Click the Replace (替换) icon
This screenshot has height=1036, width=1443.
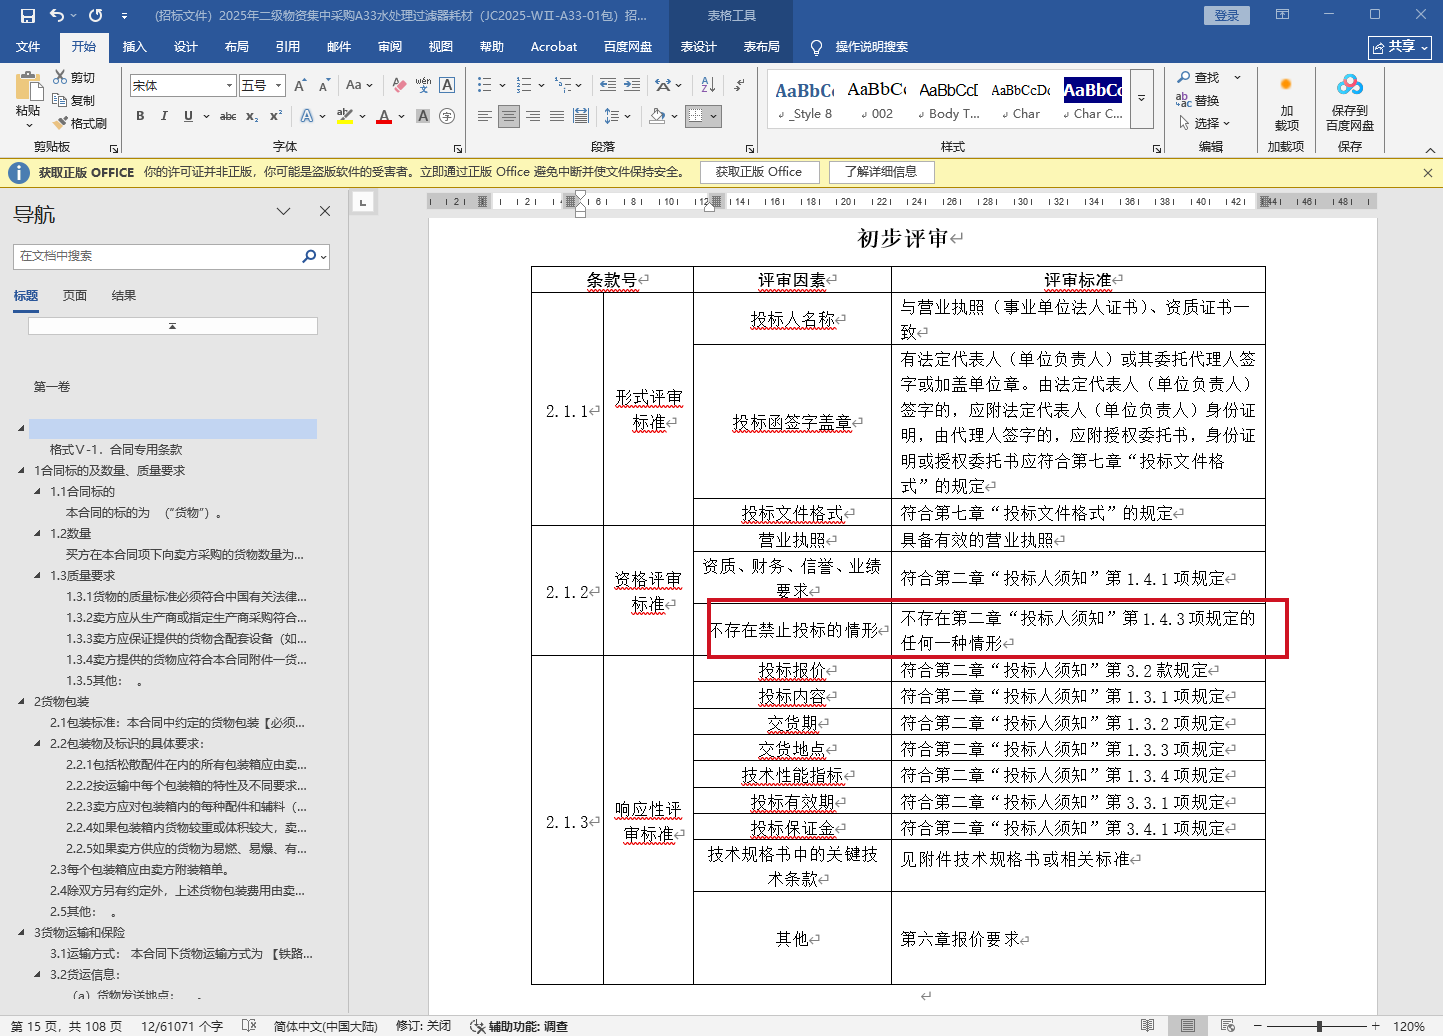click(1185, 100)
